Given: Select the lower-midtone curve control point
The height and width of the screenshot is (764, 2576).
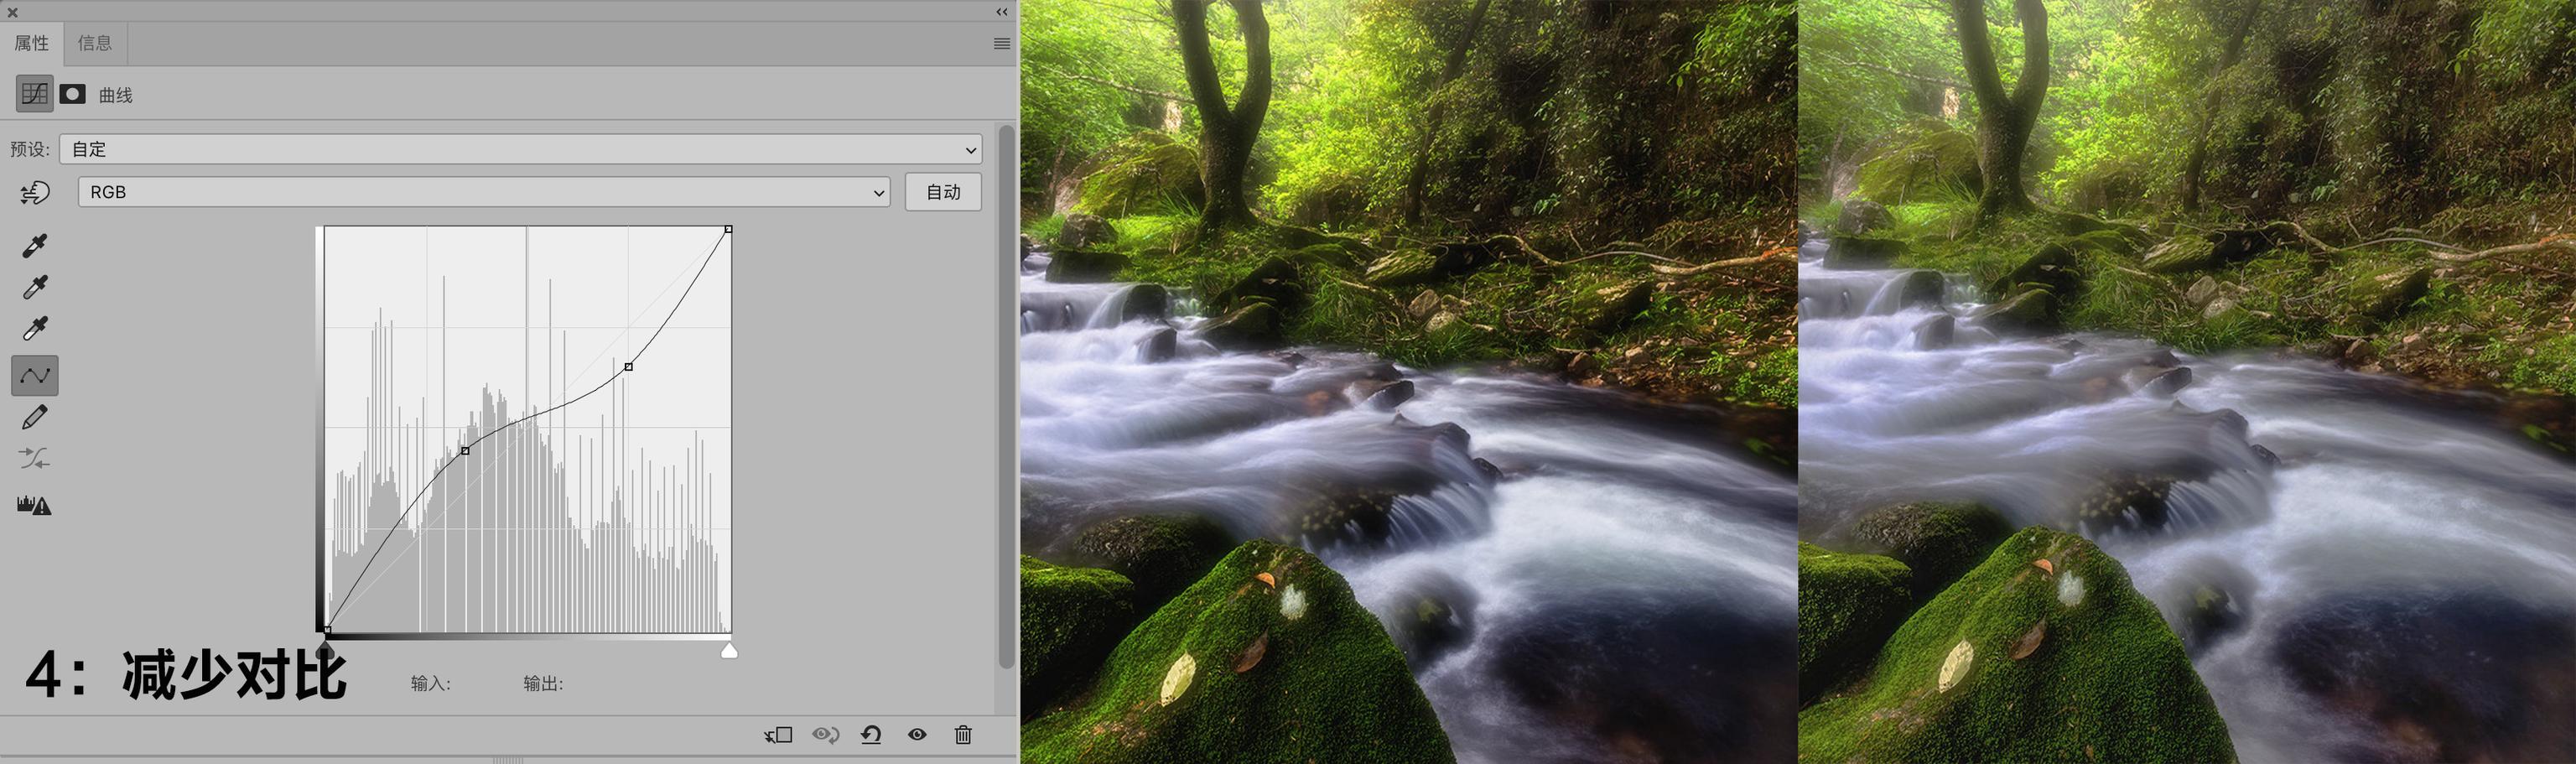Looking at the screenshot, I should [x=465, y=451].
